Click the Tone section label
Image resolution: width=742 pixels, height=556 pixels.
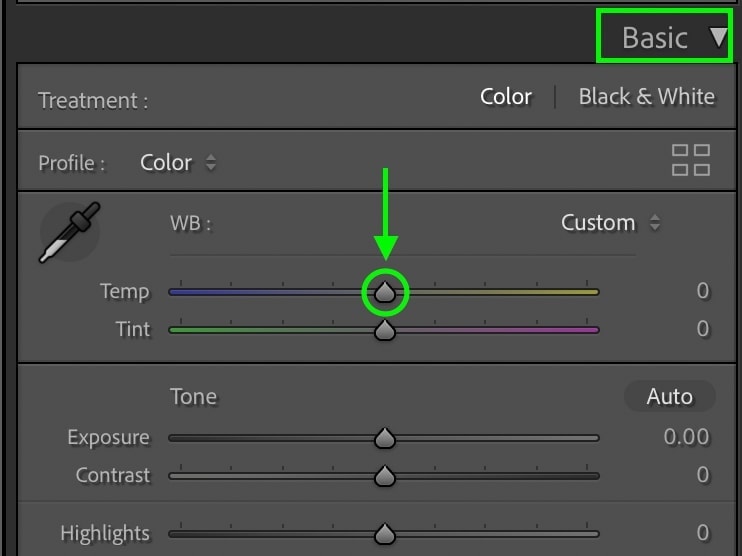(194, 397)
